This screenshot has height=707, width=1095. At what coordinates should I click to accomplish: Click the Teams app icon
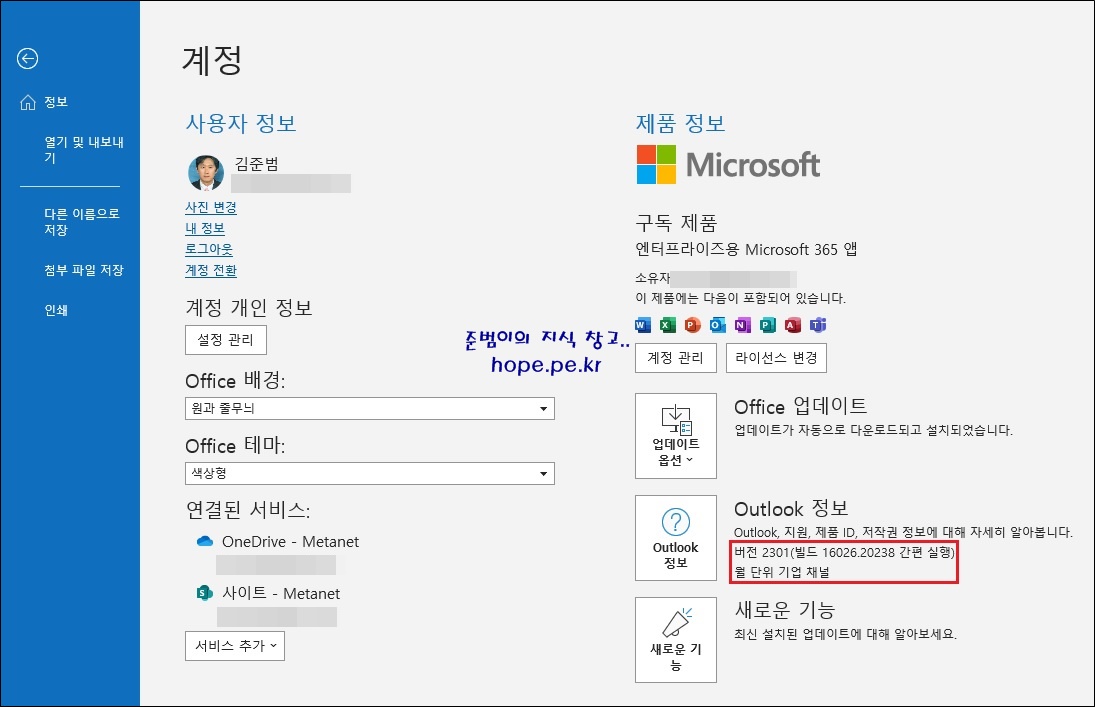pos(818,325)
